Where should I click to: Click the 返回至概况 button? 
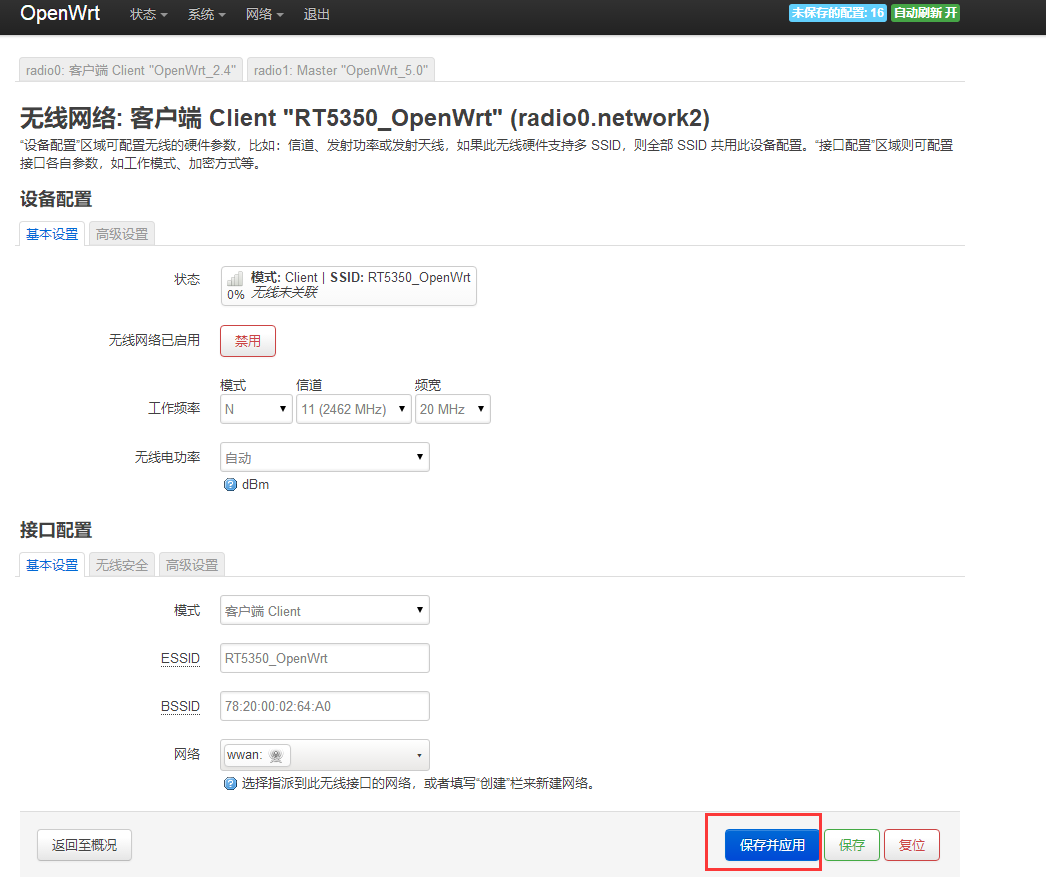pos(84,845)
